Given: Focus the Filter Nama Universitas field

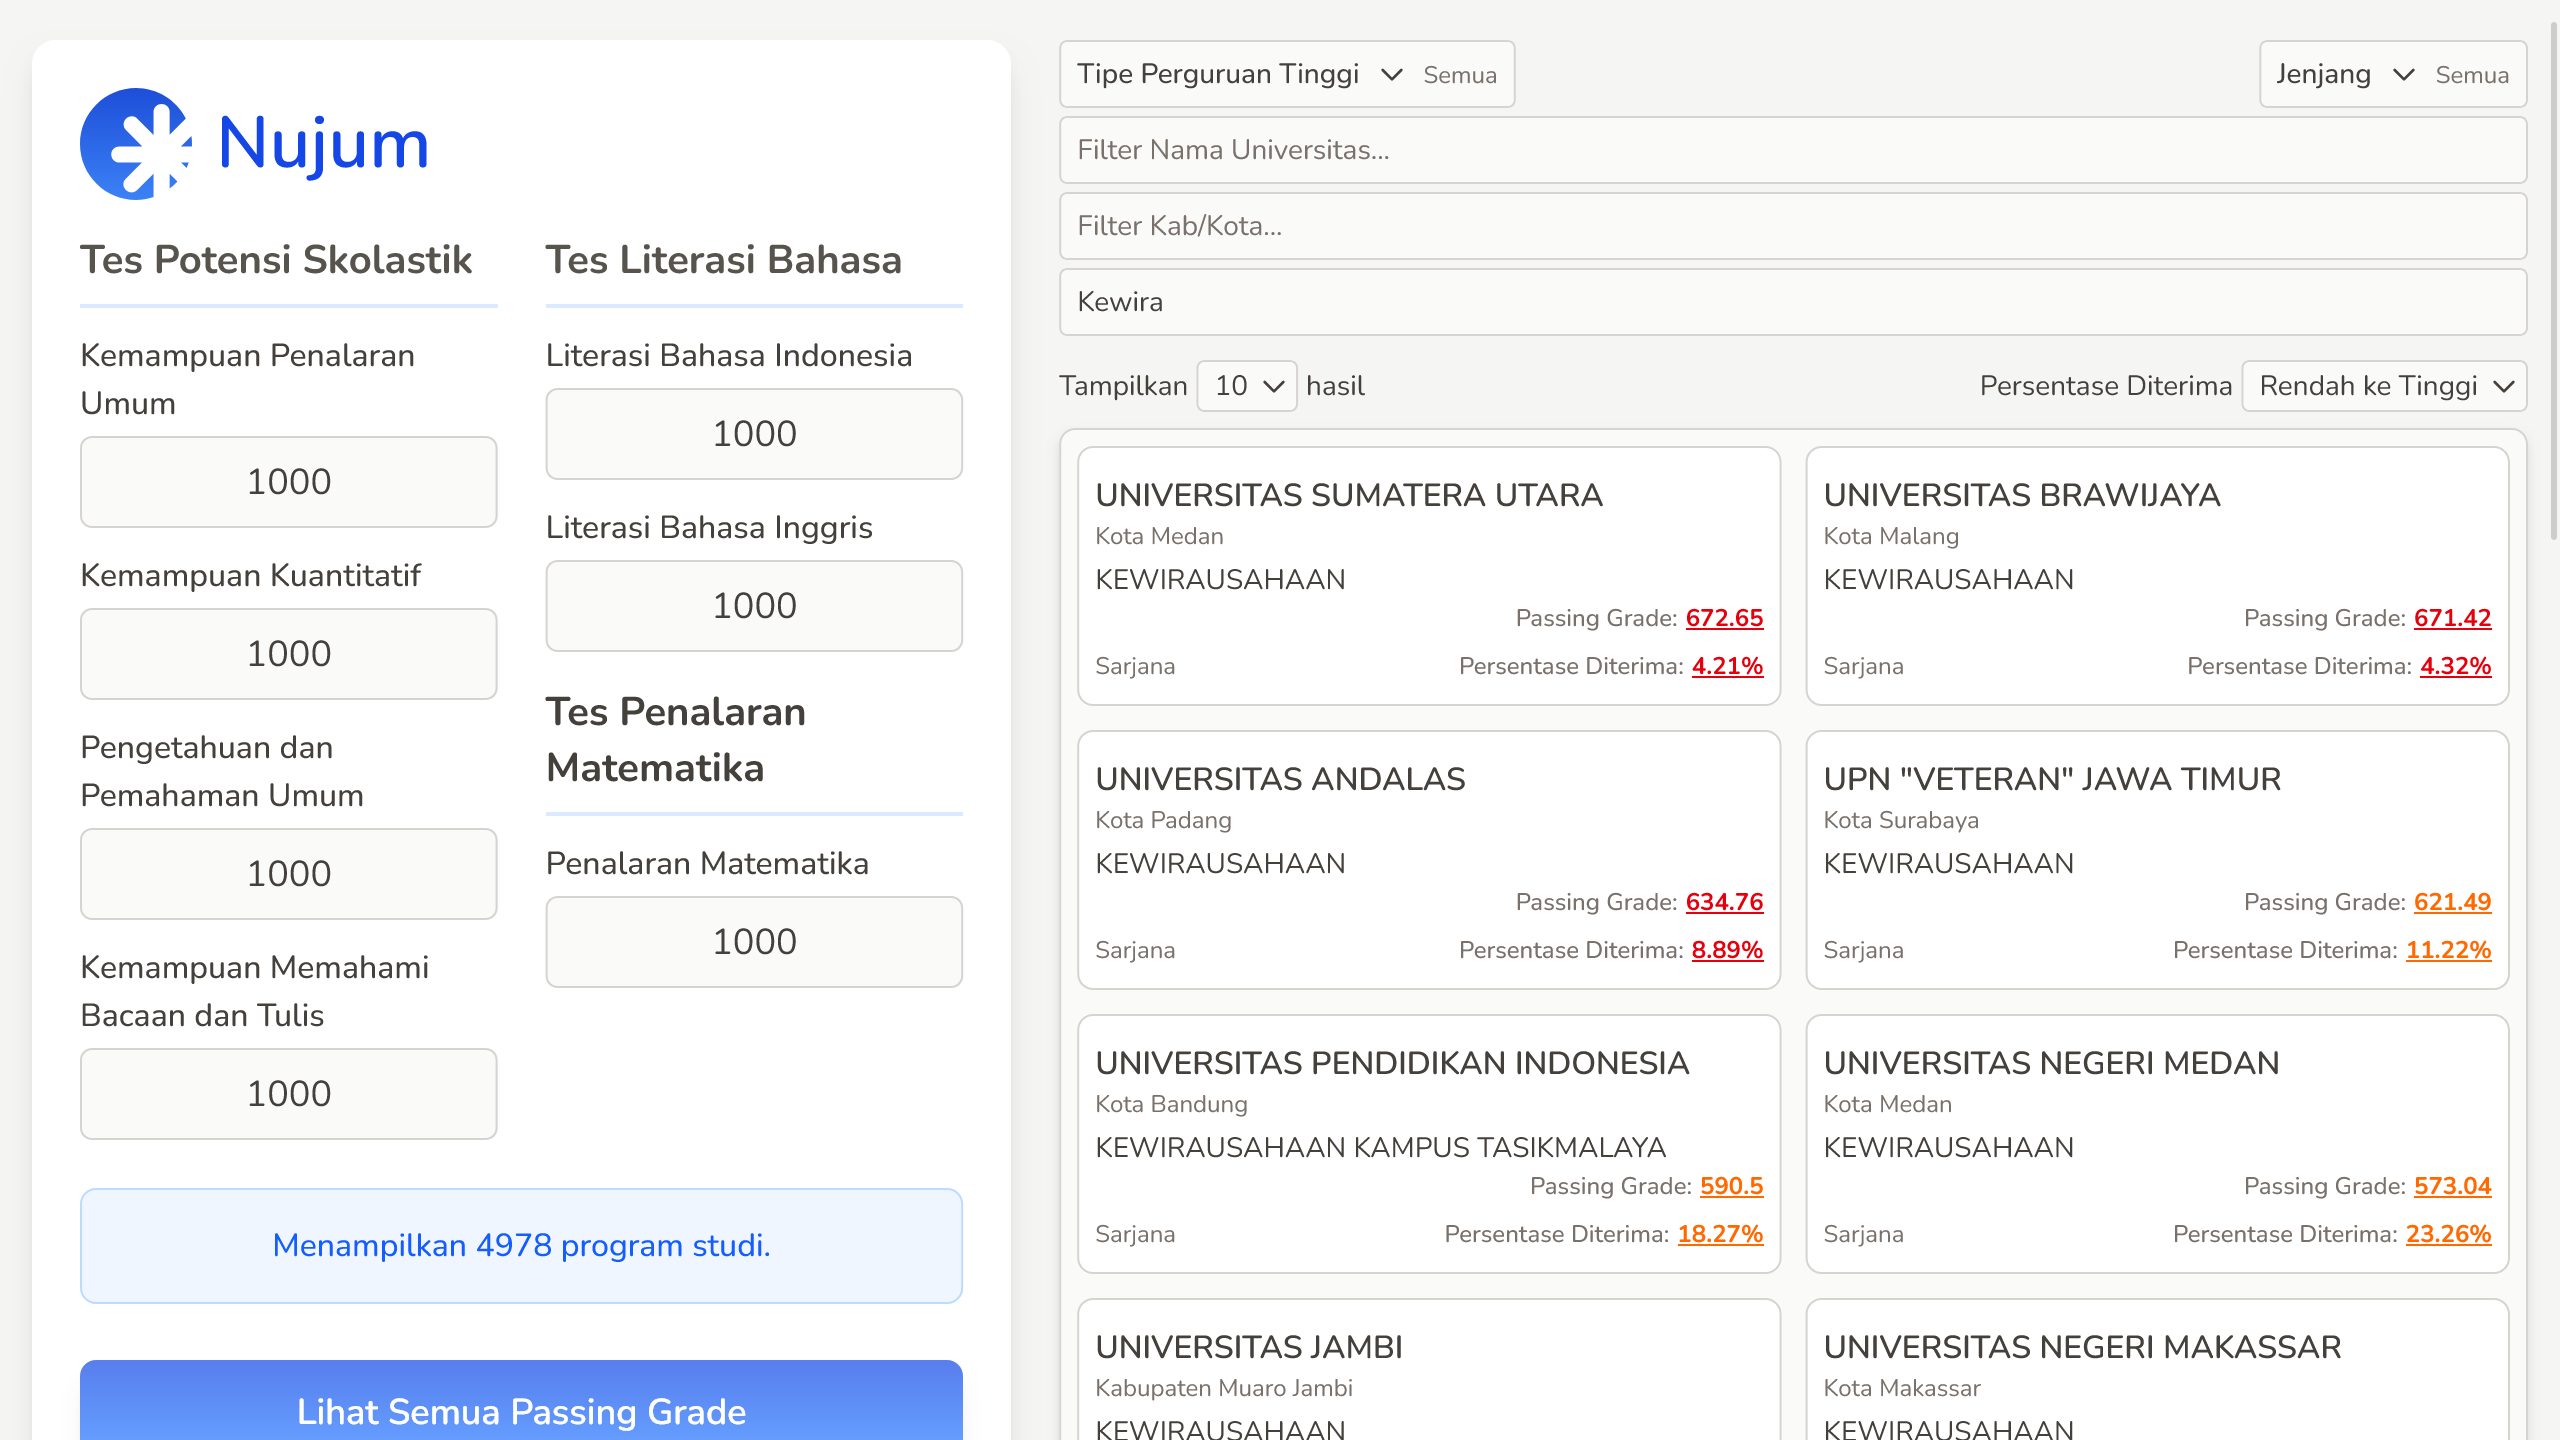Looking at the screenshot, I should tap(1793, 150).
